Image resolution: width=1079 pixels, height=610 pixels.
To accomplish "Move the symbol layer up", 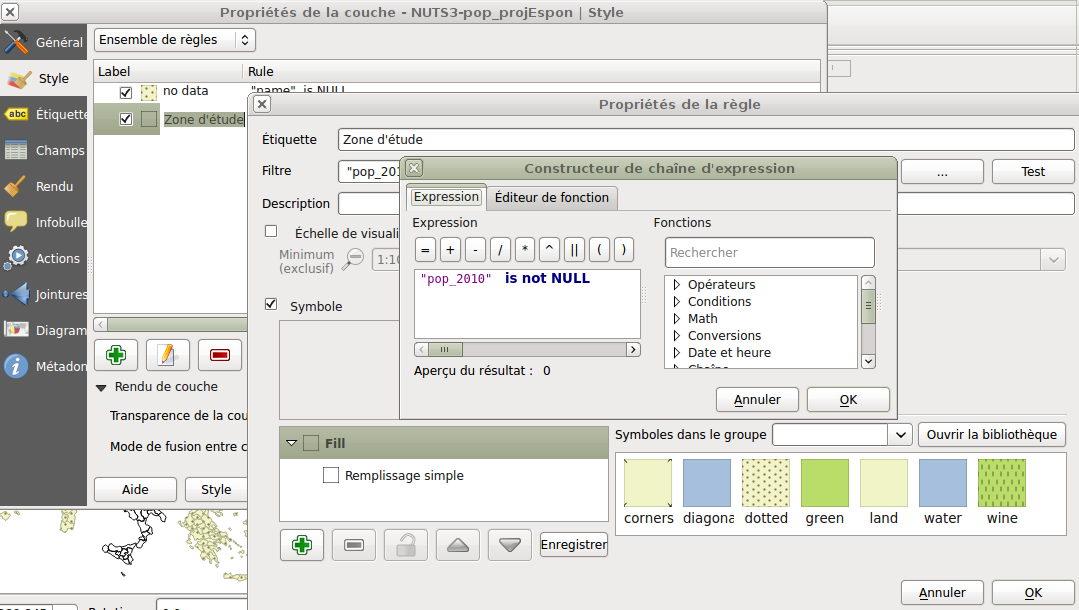I will pos(458,545).
